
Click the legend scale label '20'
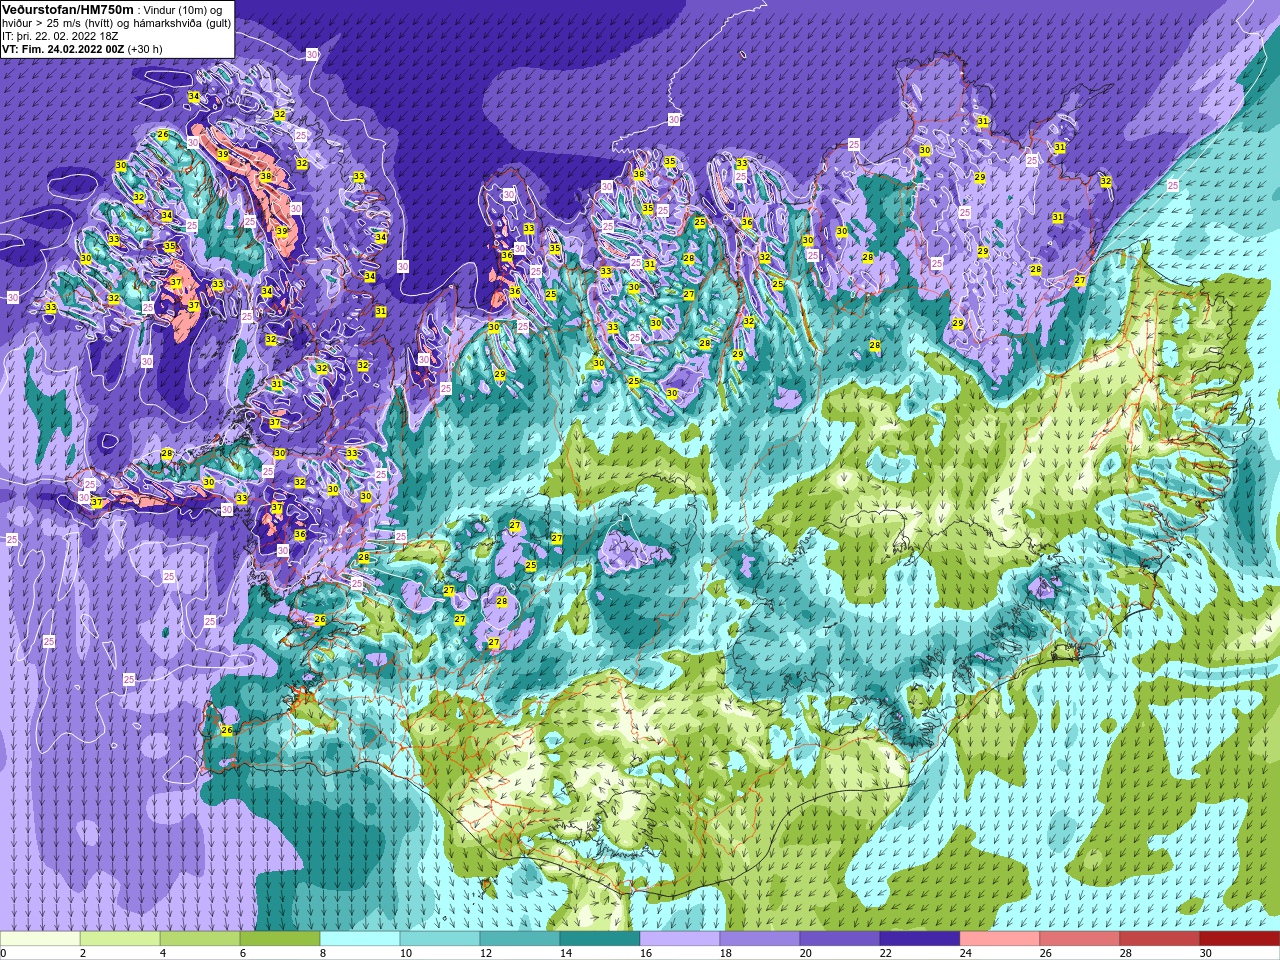[806, 953]
